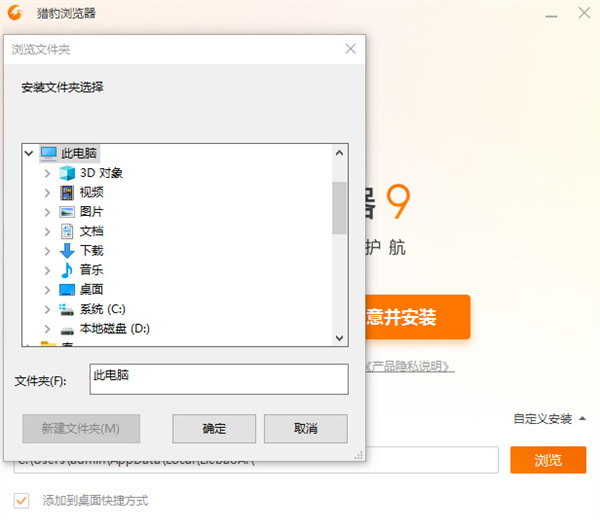
Task: Close the 浏览文件夹 dialog
Action: (351, 49)
